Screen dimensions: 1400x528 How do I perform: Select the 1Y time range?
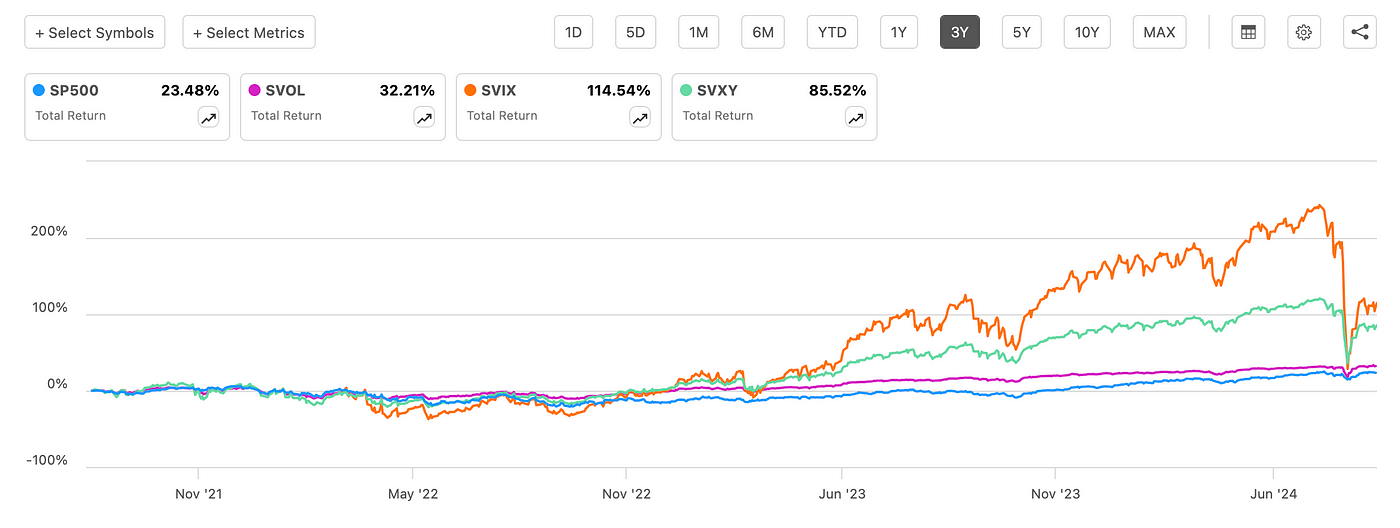coord(899,32)
